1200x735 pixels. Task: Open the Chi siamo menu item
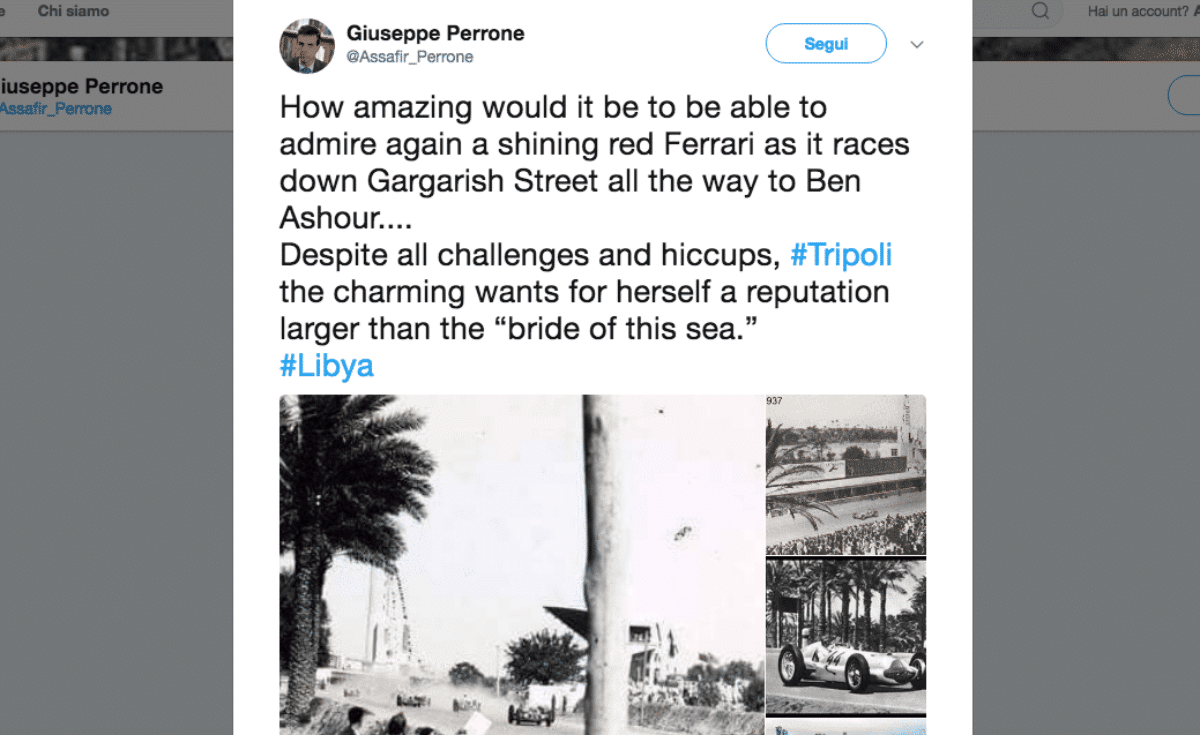click(73, 11)
